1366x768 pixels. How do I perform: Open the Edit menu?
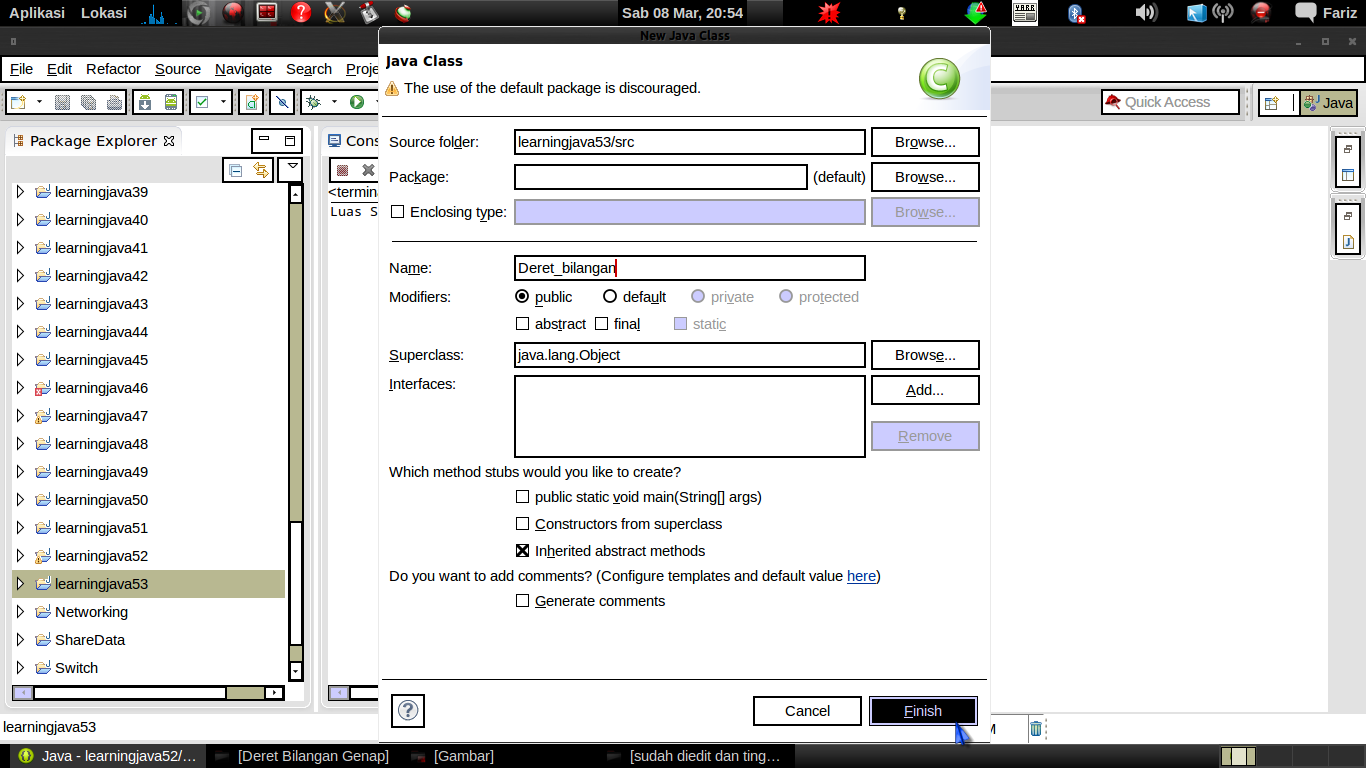tap(60, 69)
